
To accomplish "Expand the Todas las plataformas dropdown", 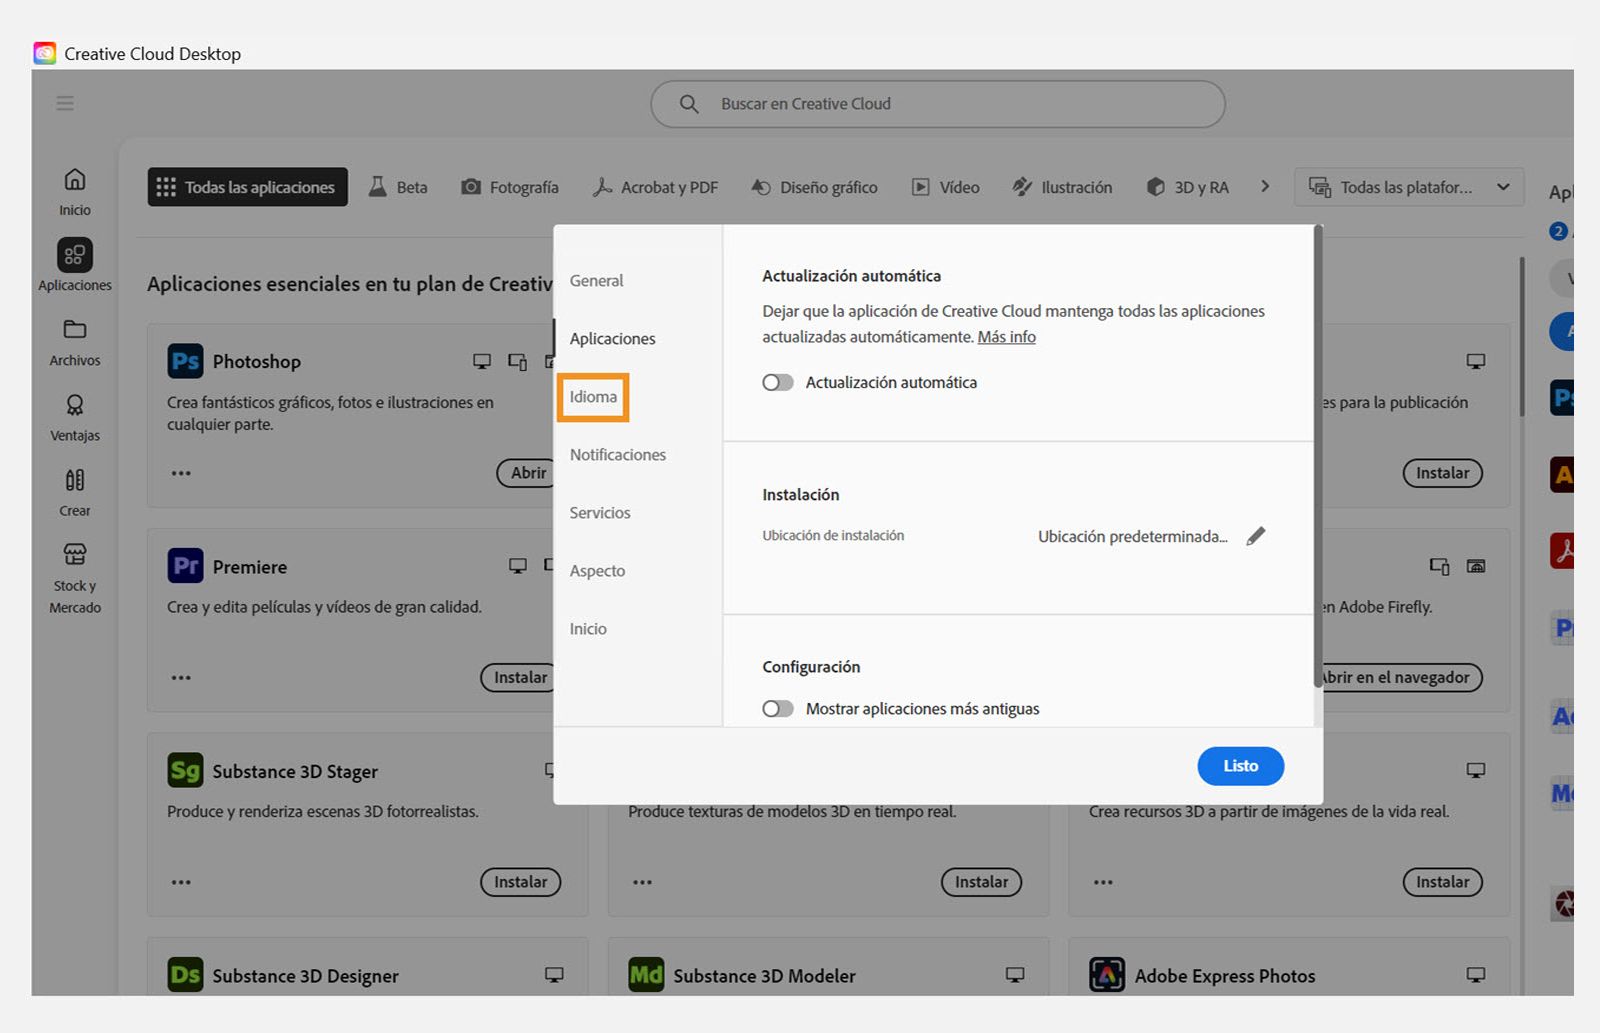I will (x=1409, y=187).
